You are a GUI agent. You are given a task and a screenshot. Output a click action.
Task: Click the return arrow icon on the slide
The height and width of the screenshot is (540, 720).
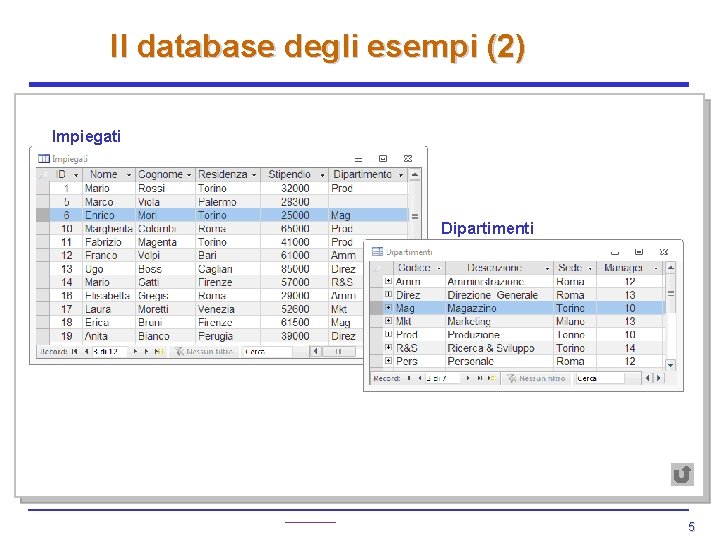pyautogui.click(x=682, y=474)
